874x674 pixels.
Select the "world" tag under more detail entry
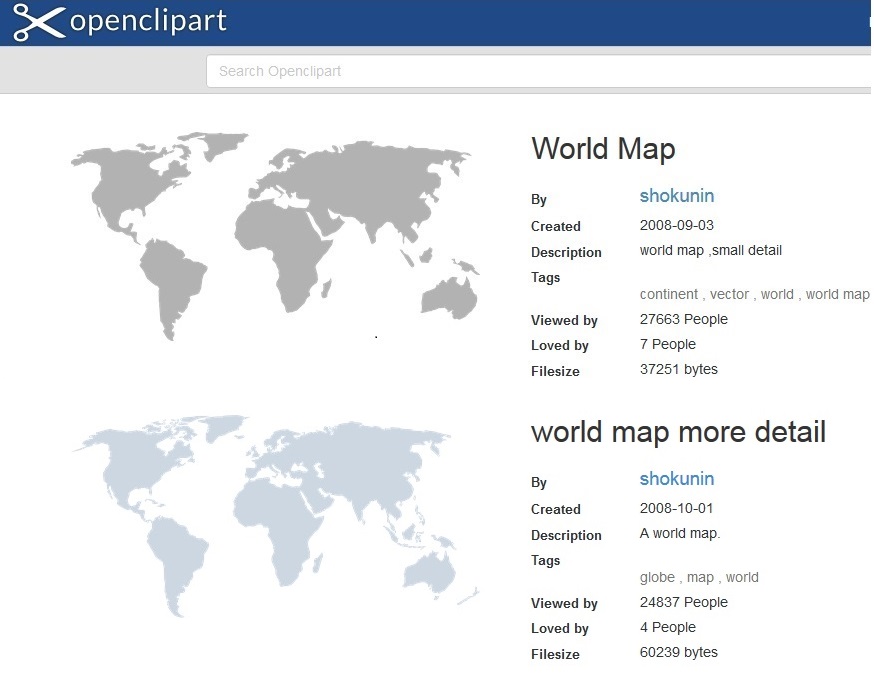pos(742,577)
